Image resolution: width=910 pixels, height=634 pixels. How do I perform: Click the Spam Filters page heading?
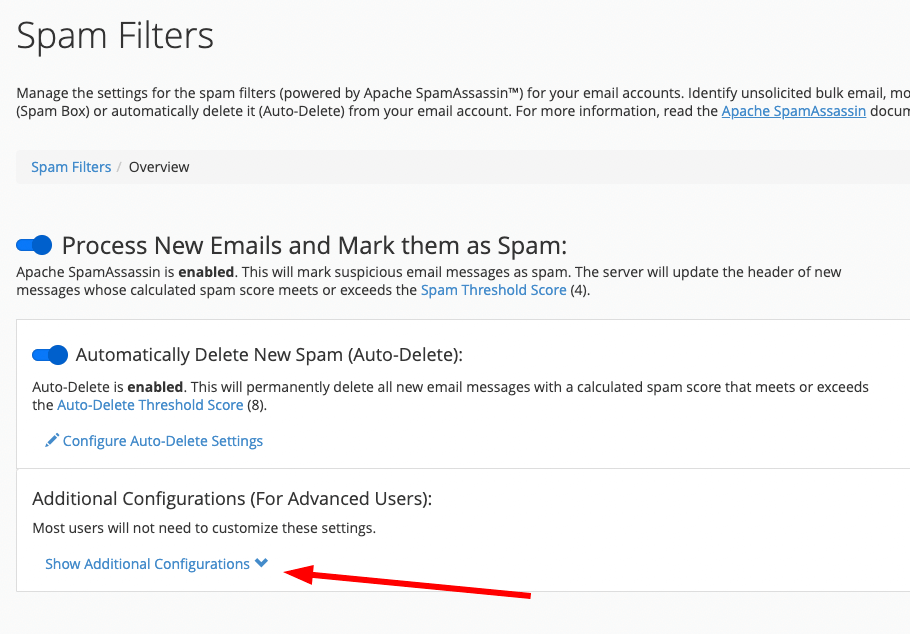pos(114,36)
